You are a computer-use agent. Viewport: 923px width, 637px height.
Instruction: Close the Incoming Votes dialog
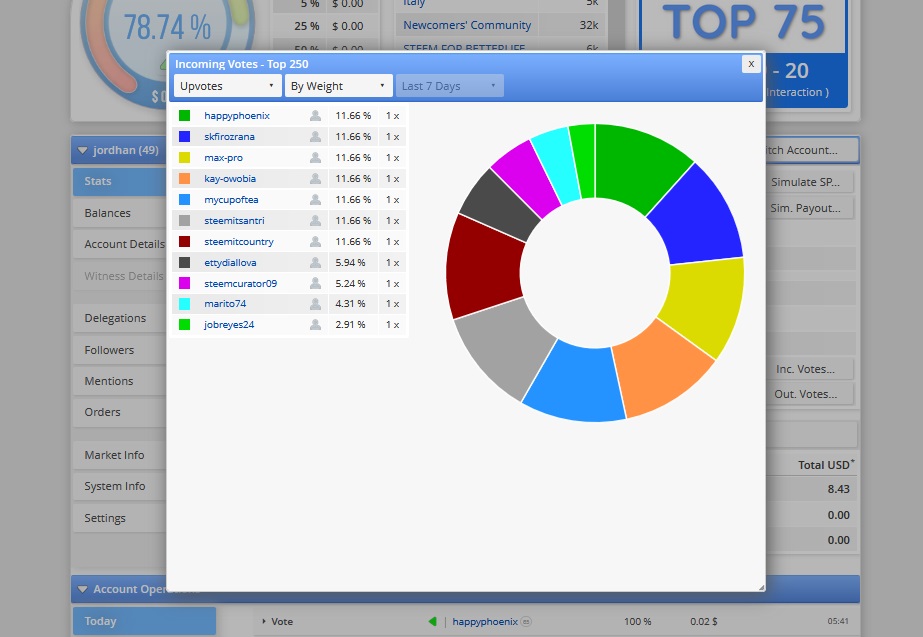(x=751, y=64)
